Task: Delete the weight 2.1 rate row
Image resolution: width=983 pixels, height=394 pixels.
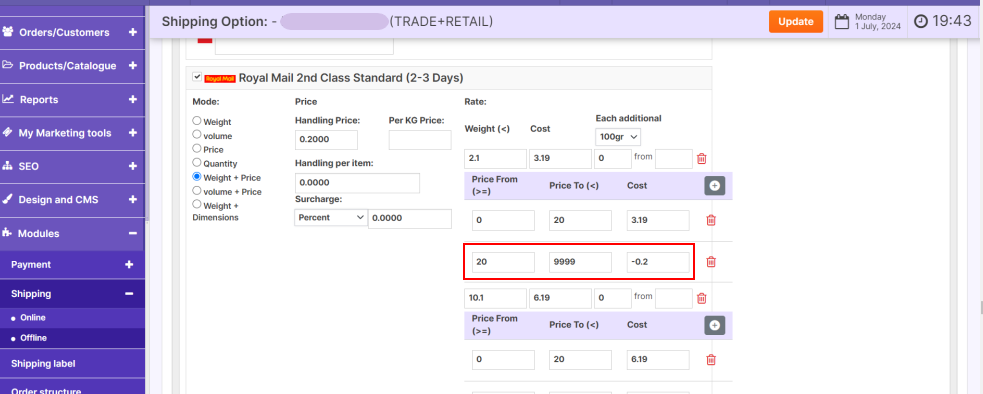Action: [702, 159]
